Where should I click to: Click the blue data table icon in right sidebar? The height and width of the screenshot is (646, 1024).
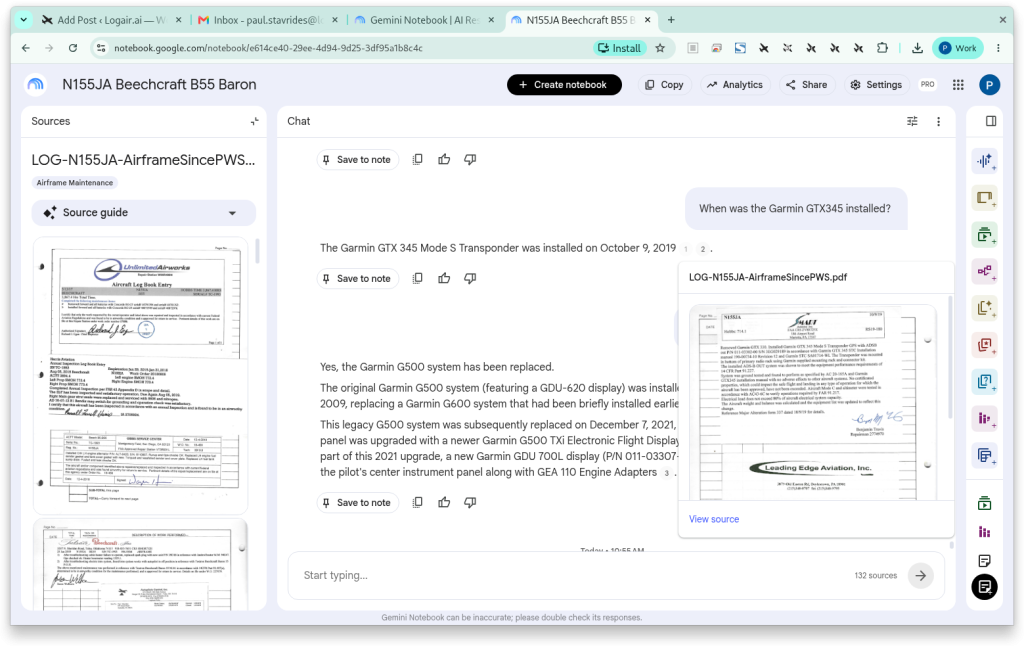click(985, 455)
